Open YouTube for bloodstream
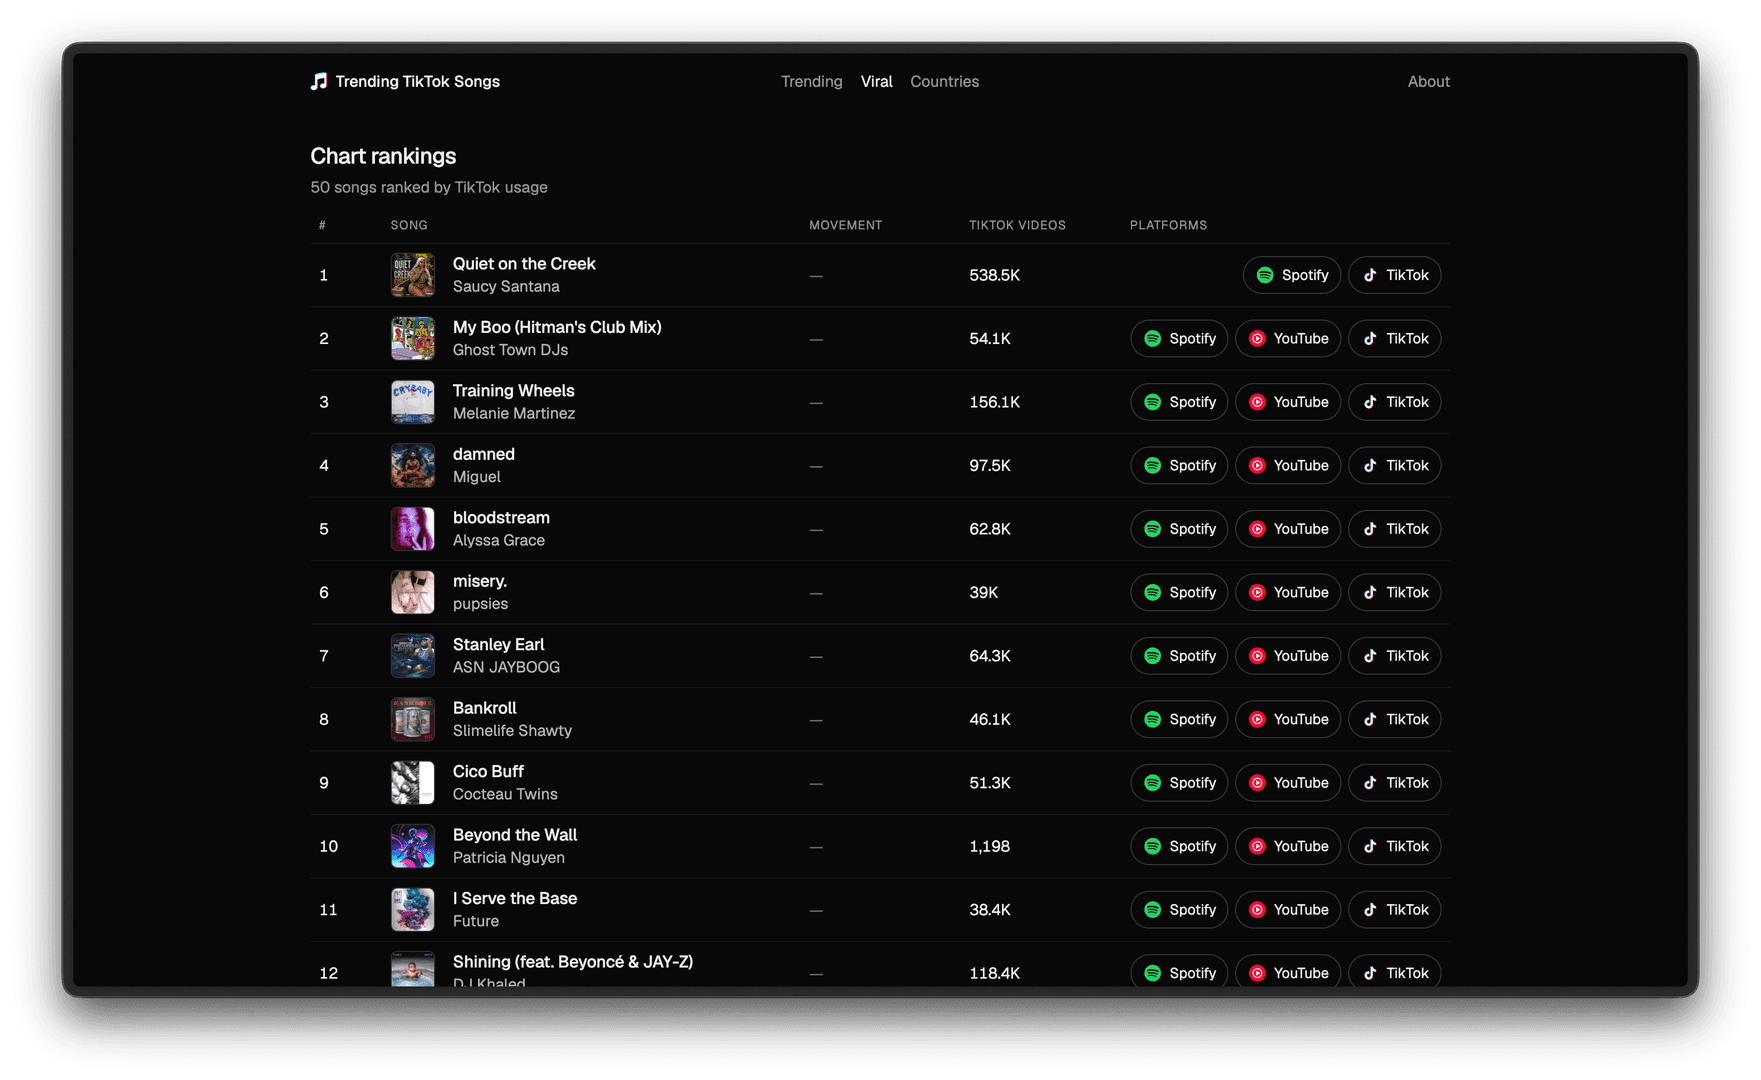1761x1080 pixels. 1288,529
